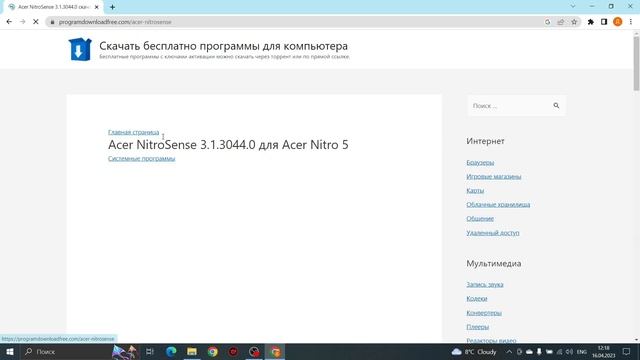Open the 'Системные программы' category link

(142, 158)
